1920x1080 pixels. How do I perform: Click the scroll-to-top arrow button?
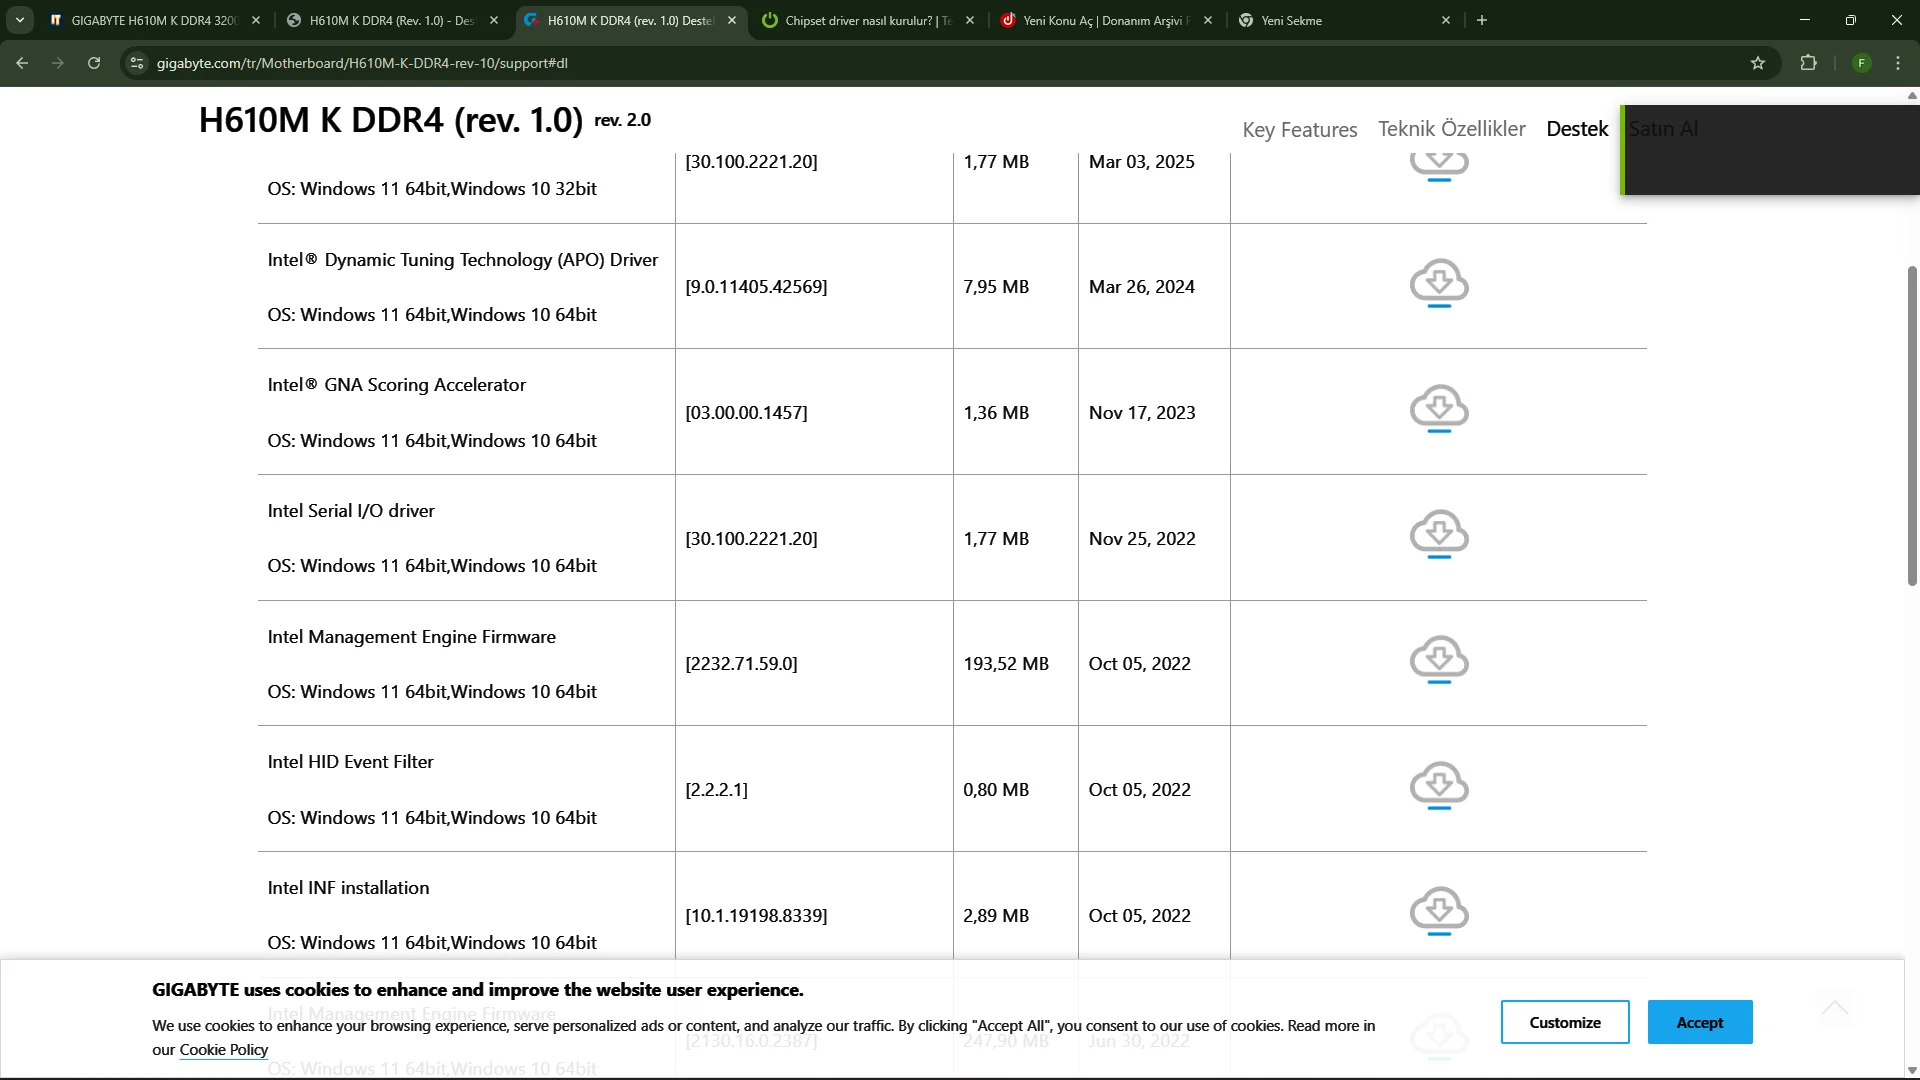[x=1834, y=1008]
